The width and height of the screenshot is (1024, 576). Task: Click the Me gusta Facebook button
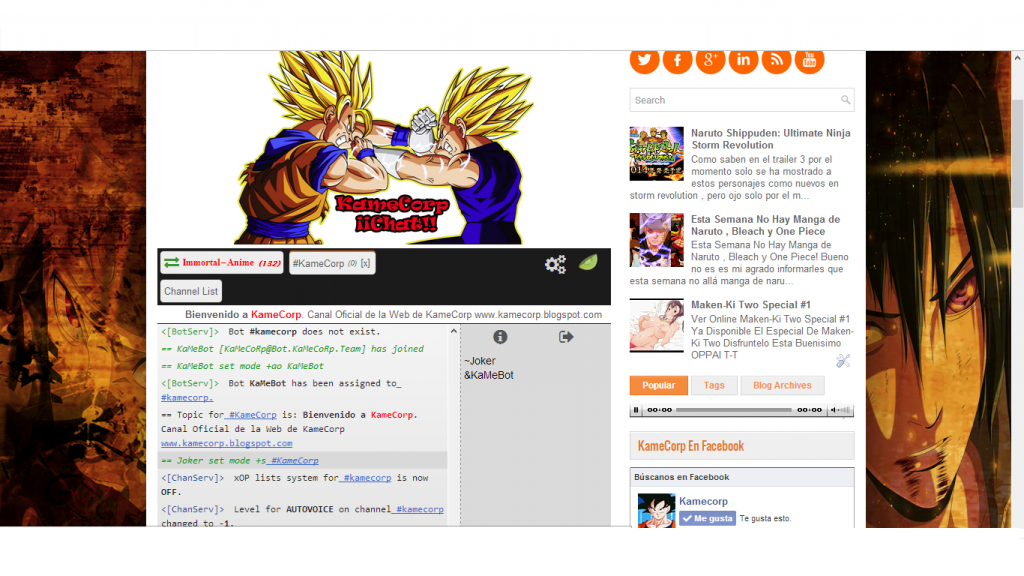pos(707,519)
